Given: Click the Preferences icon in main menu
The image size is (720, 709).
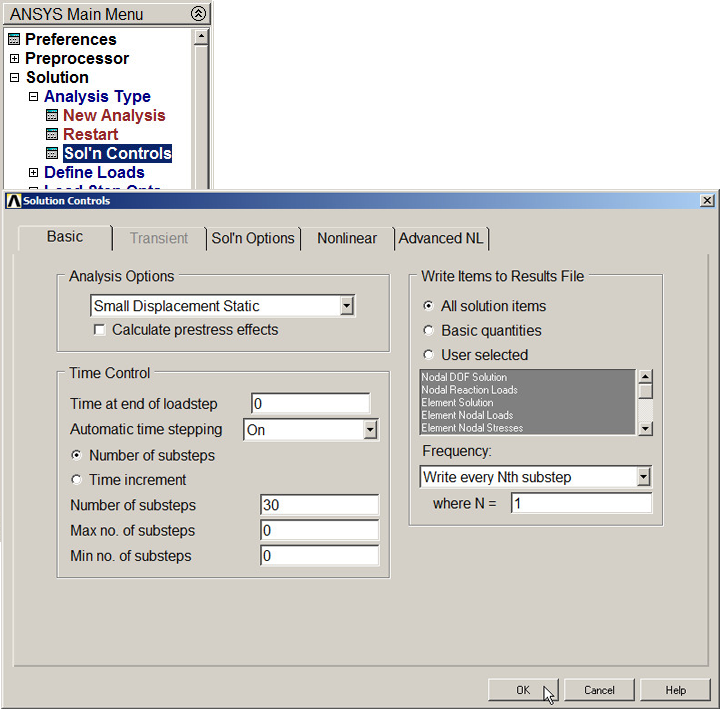Looking at the screenshot, I should [14, 40].
